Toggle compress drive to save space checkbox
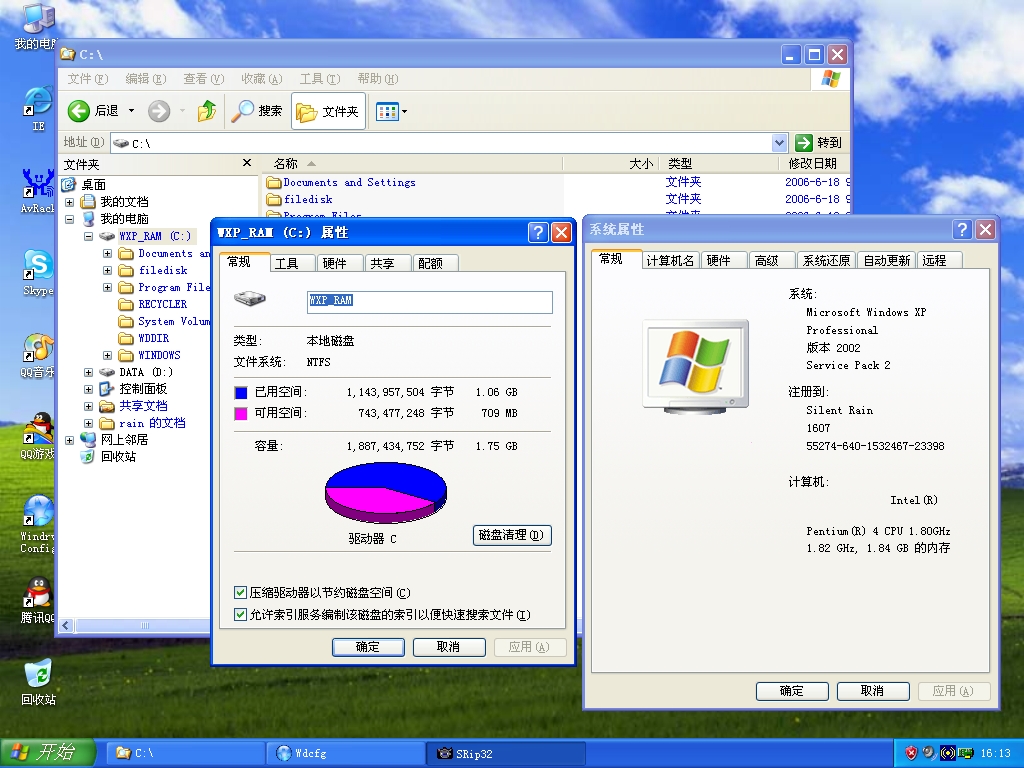Screen dimensions: 1024x768 point(240,593)
